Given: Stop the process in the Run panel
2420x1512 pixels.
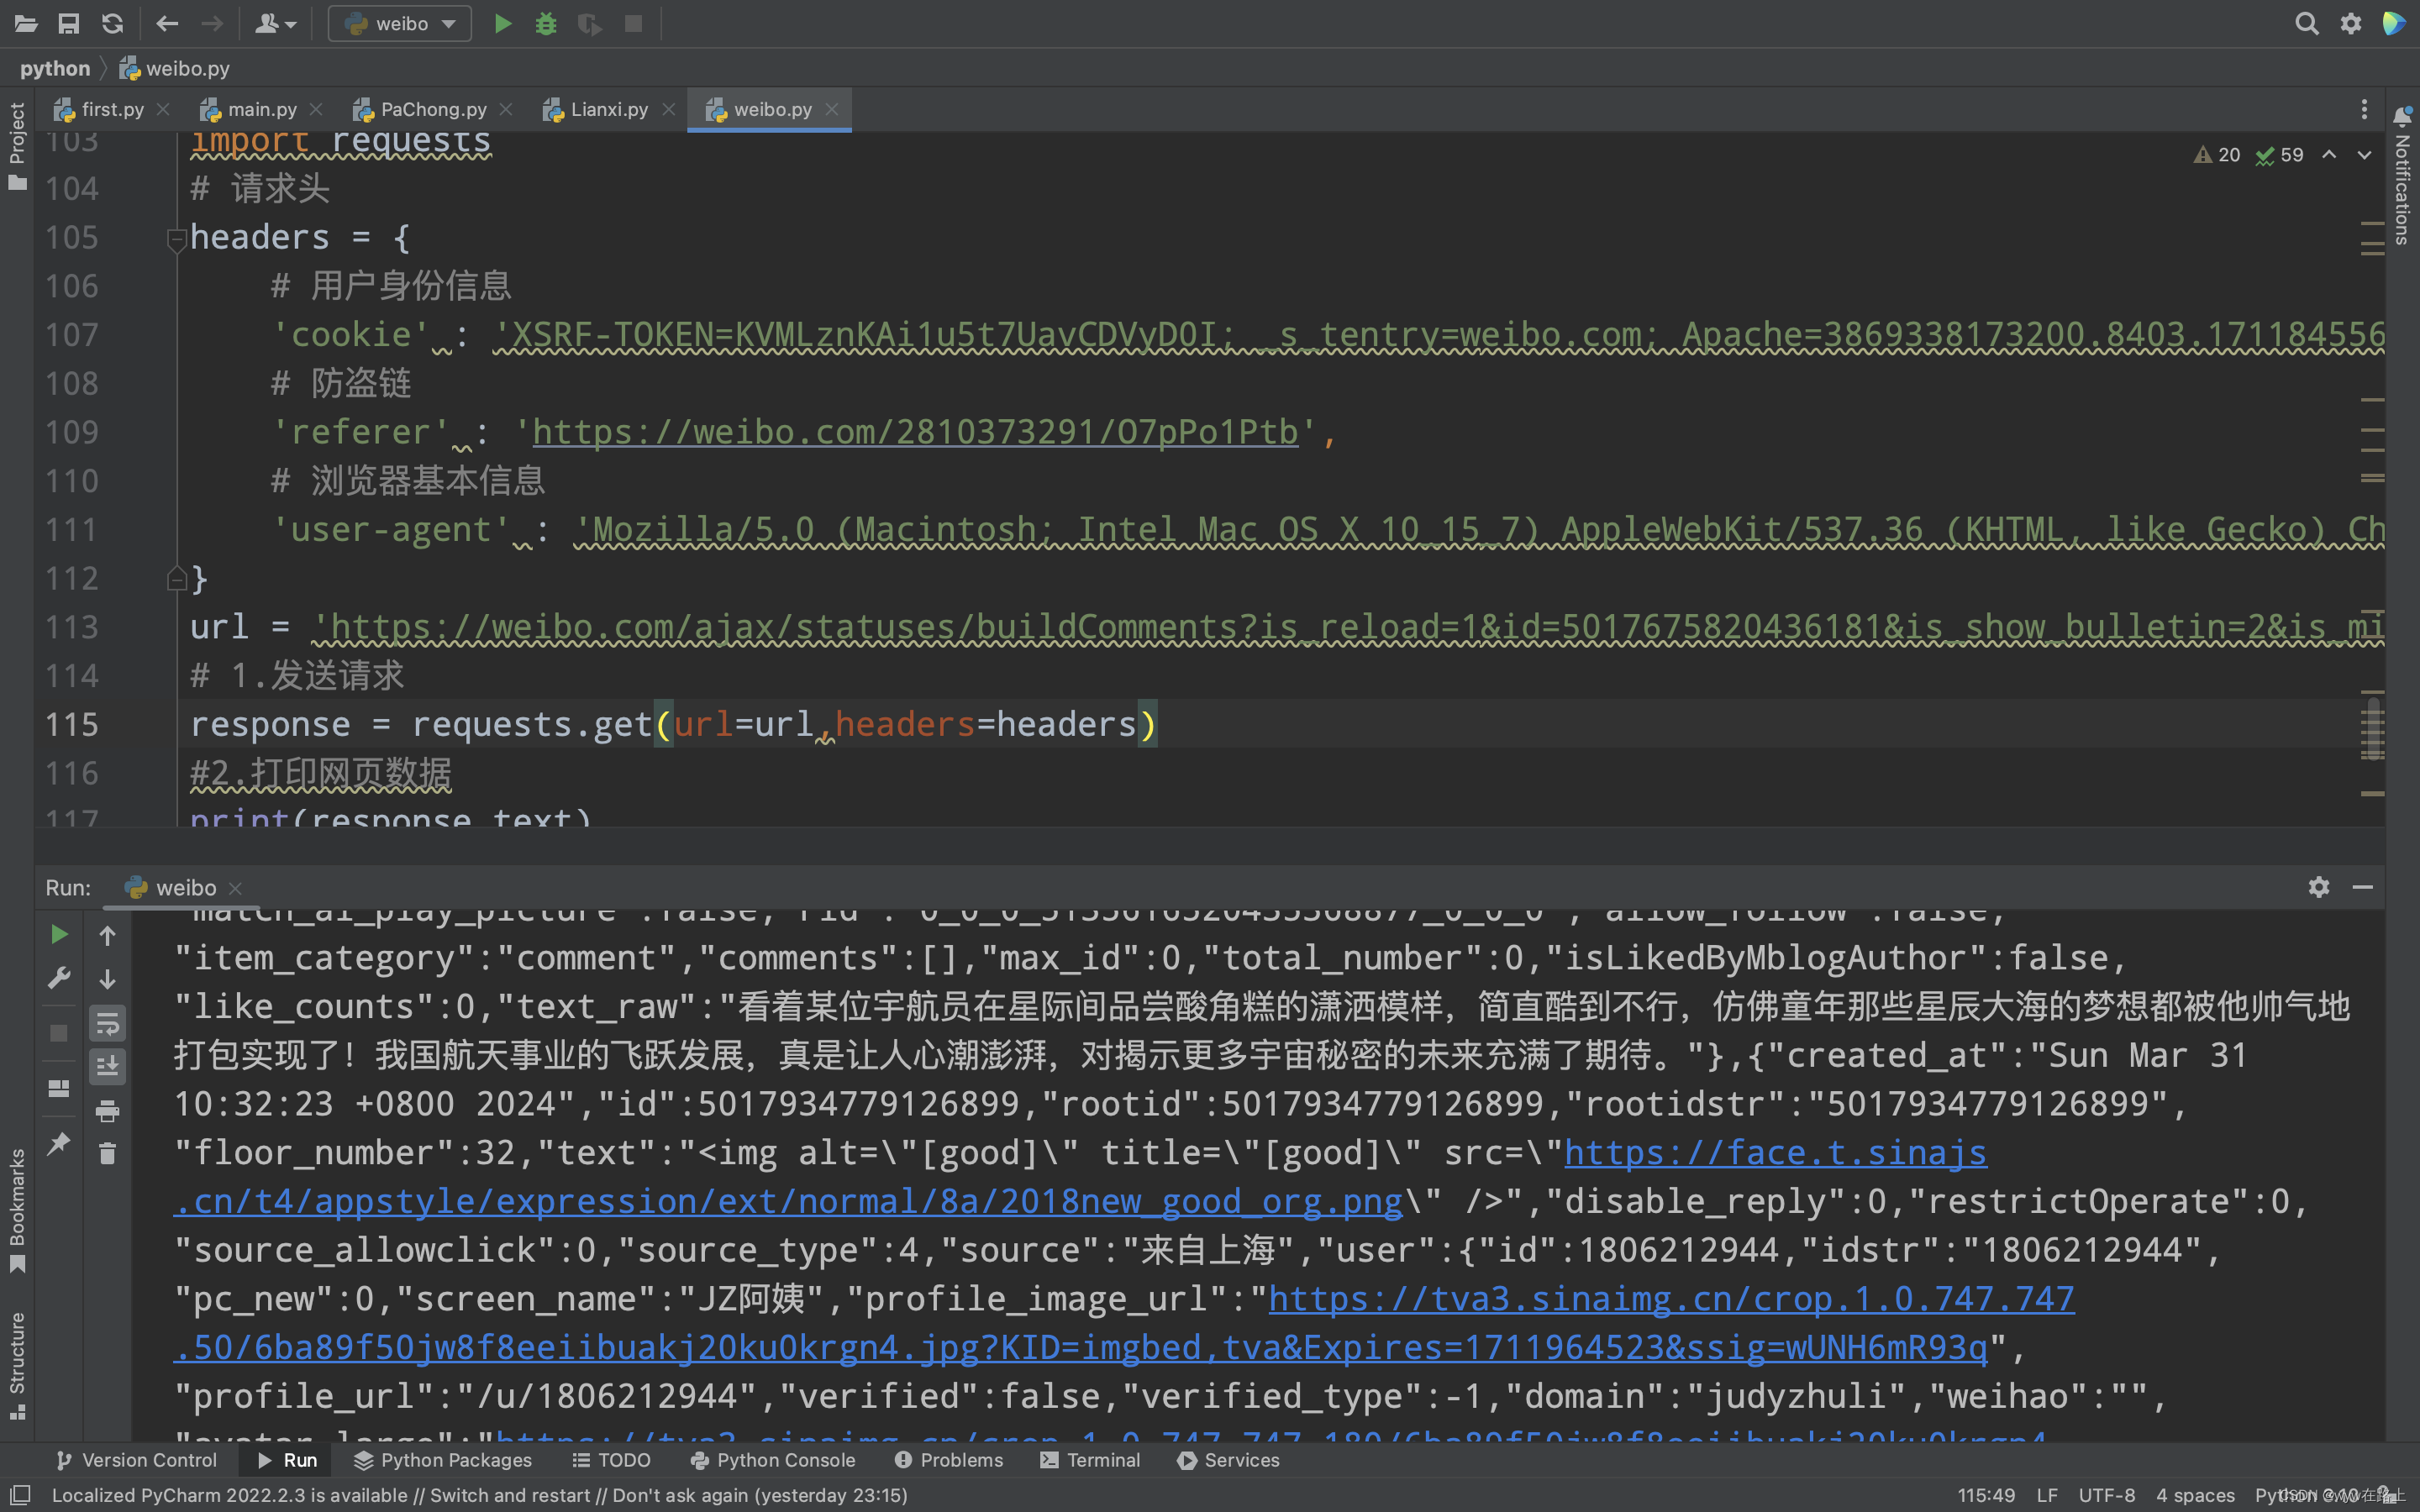Looking at the screenshot, I should click(59, 1033).
